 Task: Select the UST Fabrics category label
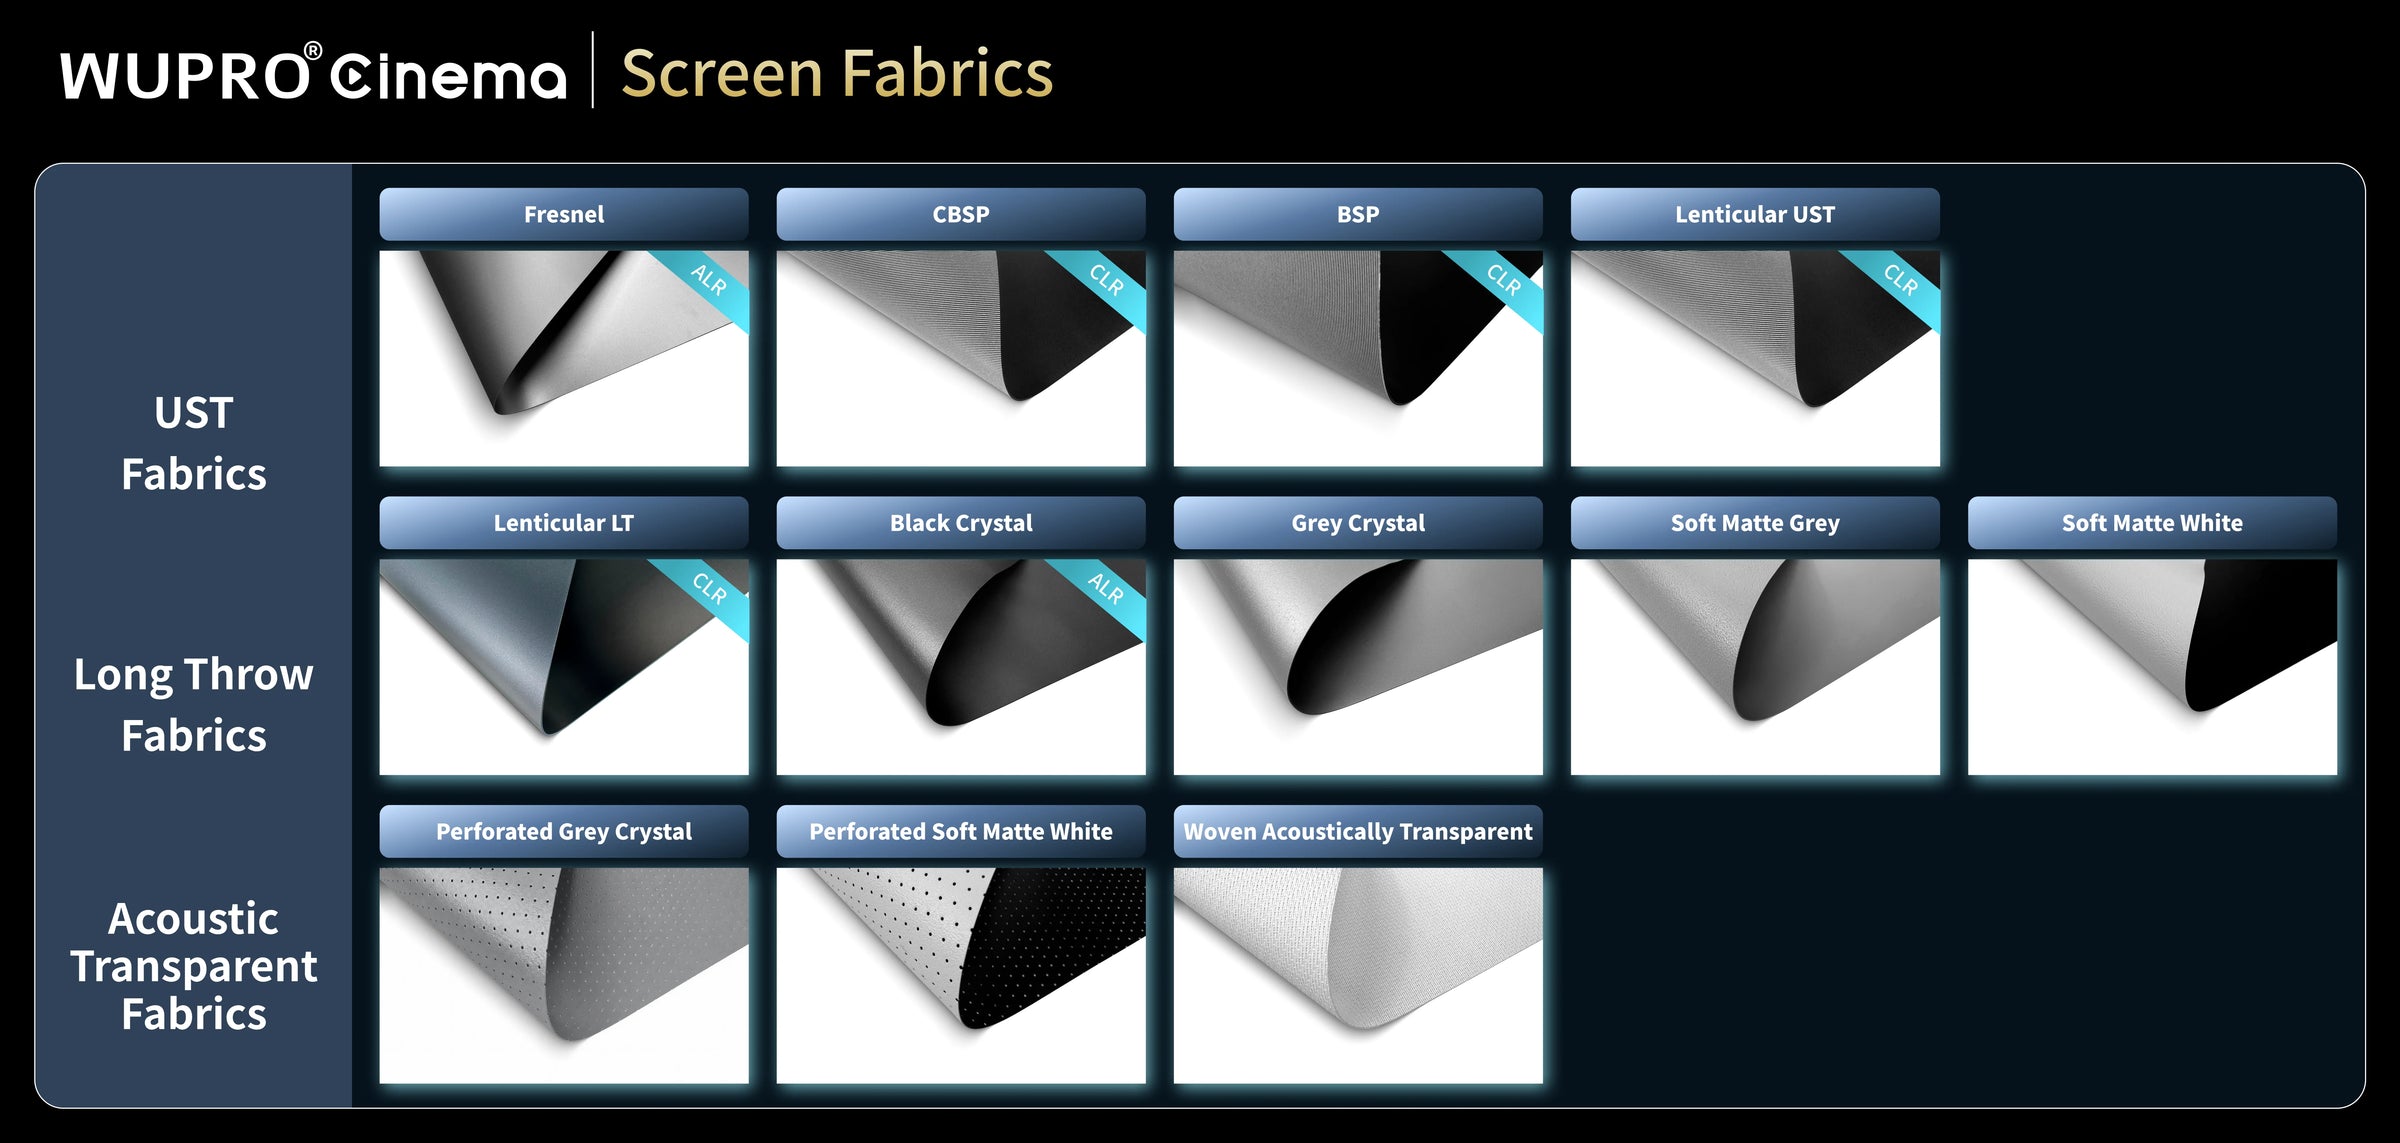point(194,443)
